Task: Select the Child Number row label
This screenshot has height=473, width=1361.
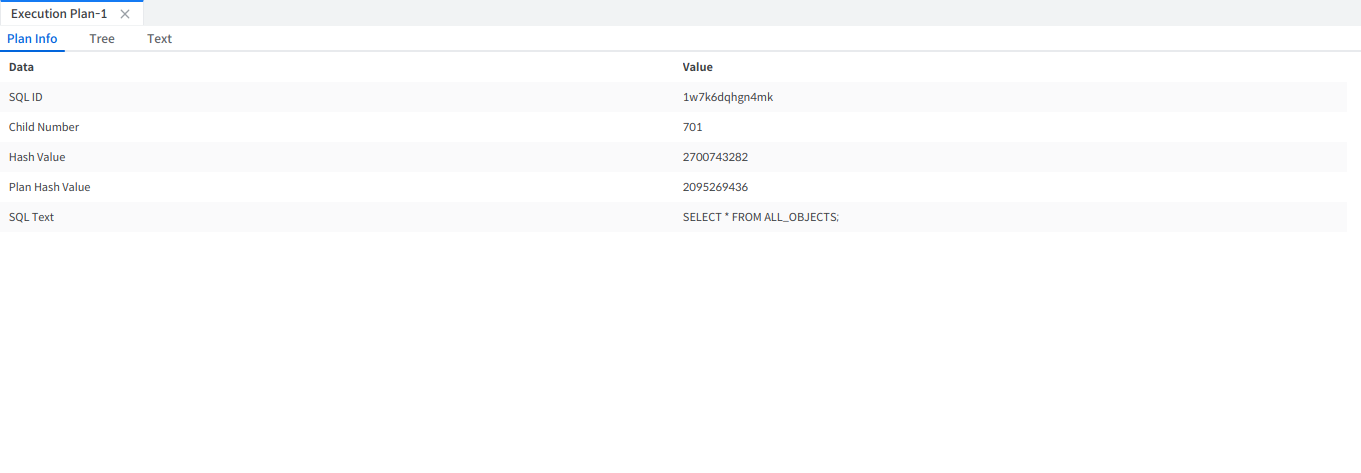Action: 44,127
